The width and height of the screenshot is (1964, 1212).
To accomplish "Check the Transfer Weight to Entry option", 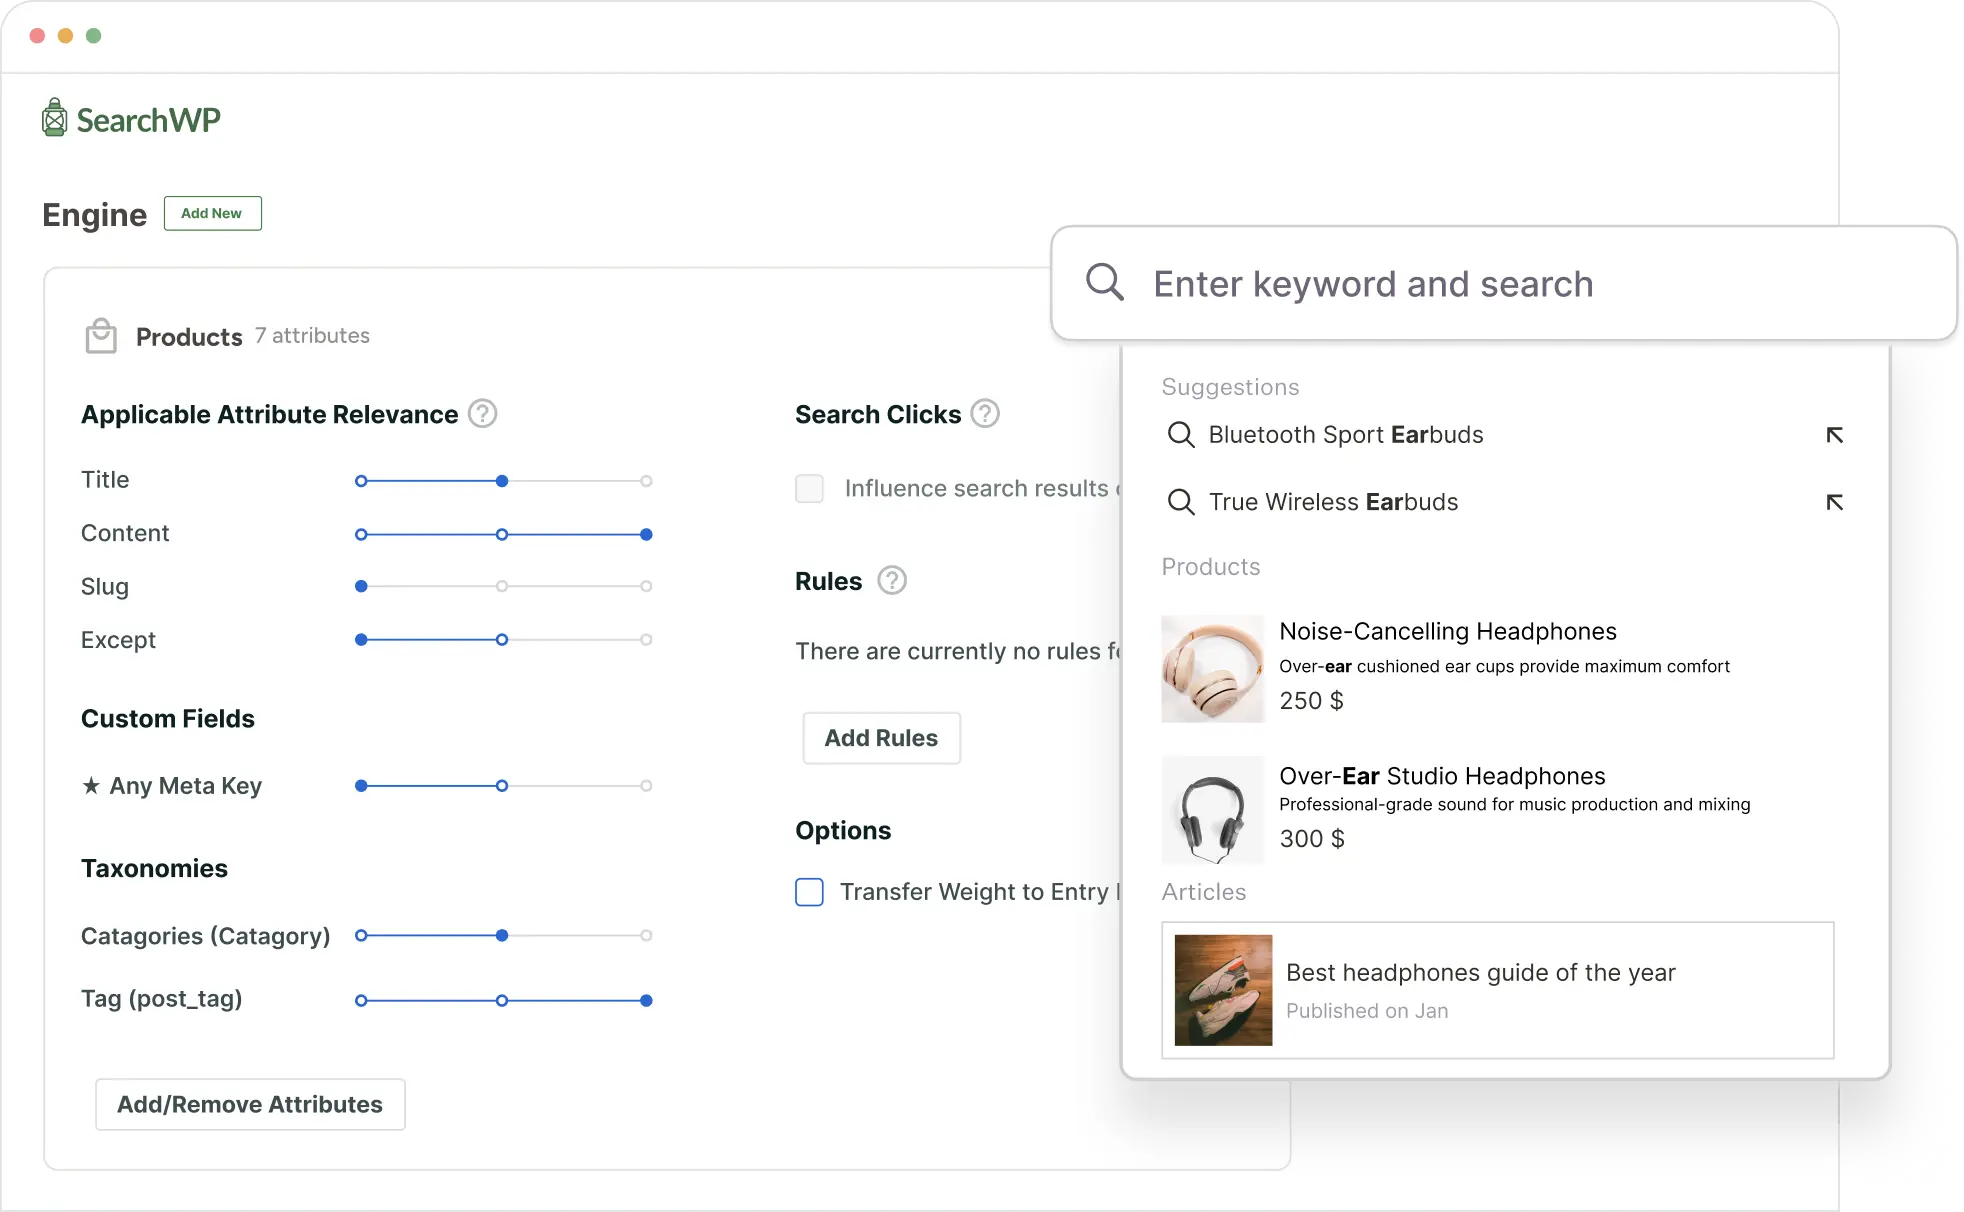I will click(809, 891).
